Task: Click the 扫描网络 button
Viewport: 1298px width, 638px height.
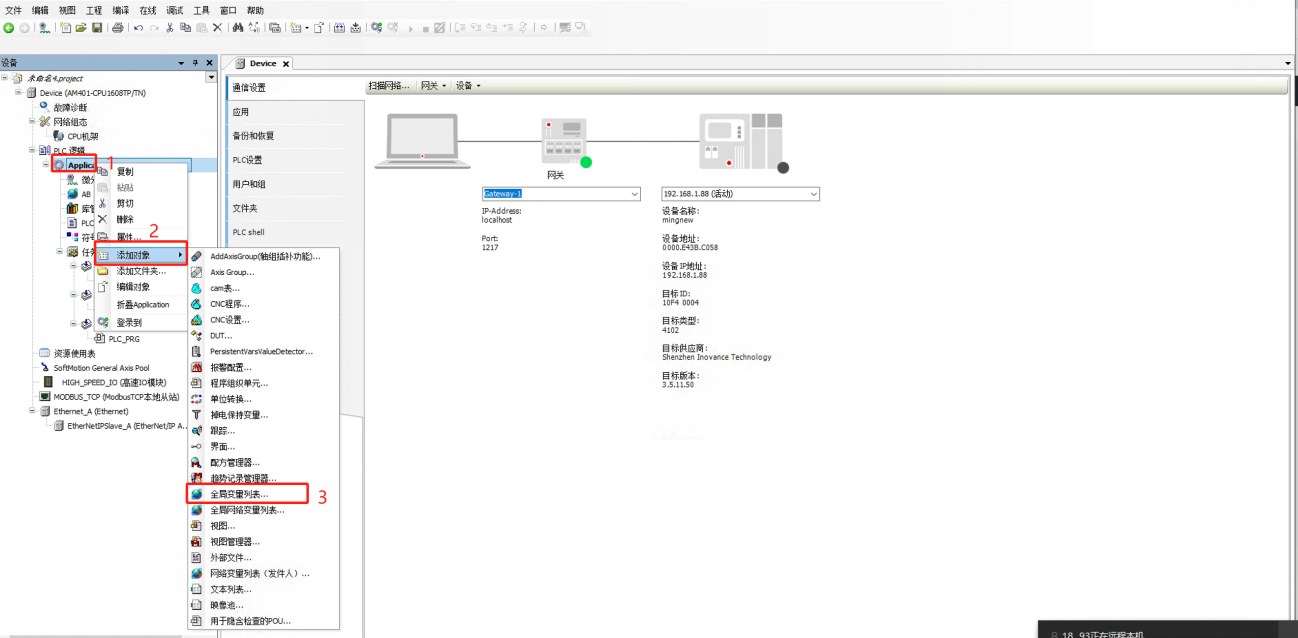Action: pos(388,86)
